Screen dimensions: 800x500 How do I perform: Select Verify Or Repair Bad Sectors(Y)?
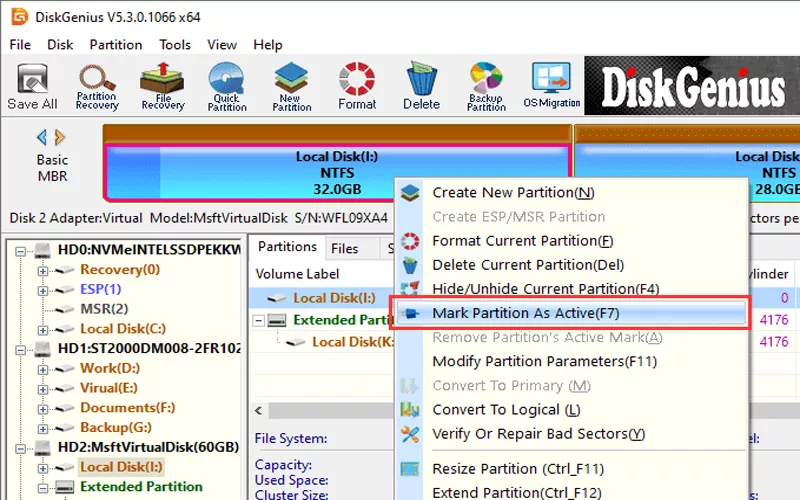(x=570, y=434)
